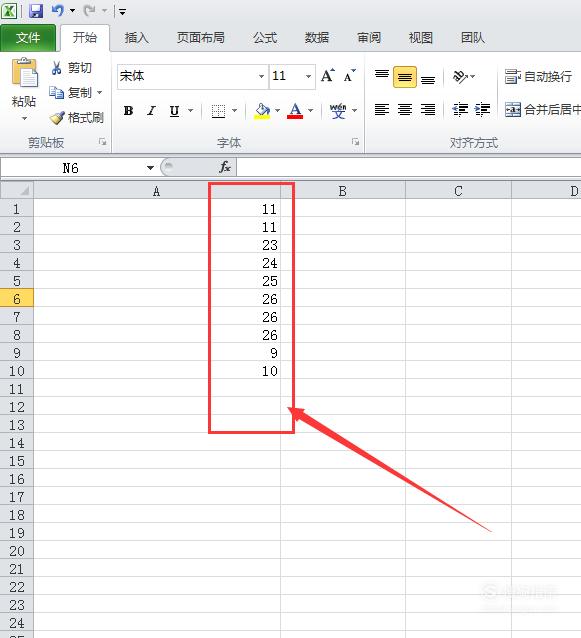Expand Paste options arrow
This screenshot has width=581, height=638.
pos(24,118)
